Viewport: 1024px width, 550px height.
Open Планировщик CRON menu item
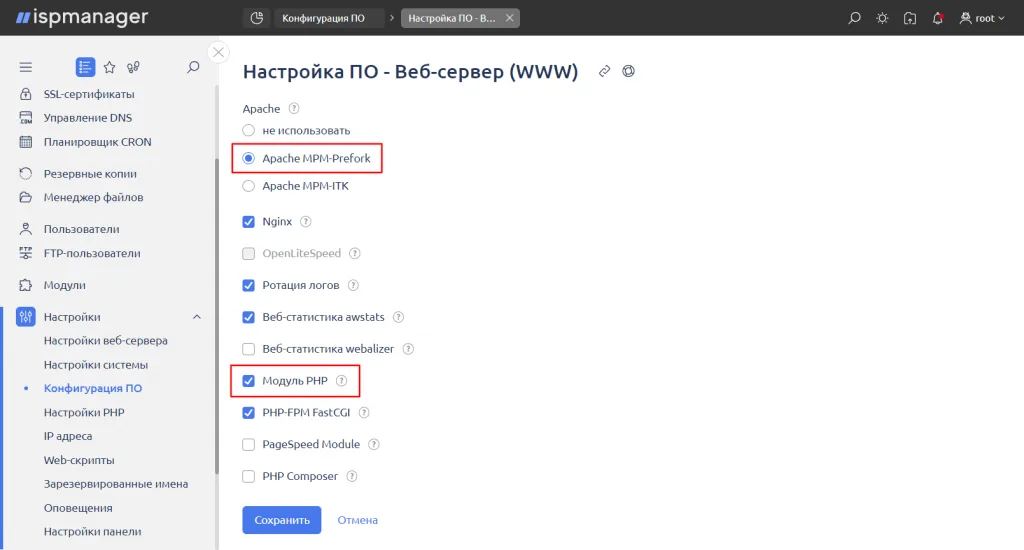click(97, 142)
